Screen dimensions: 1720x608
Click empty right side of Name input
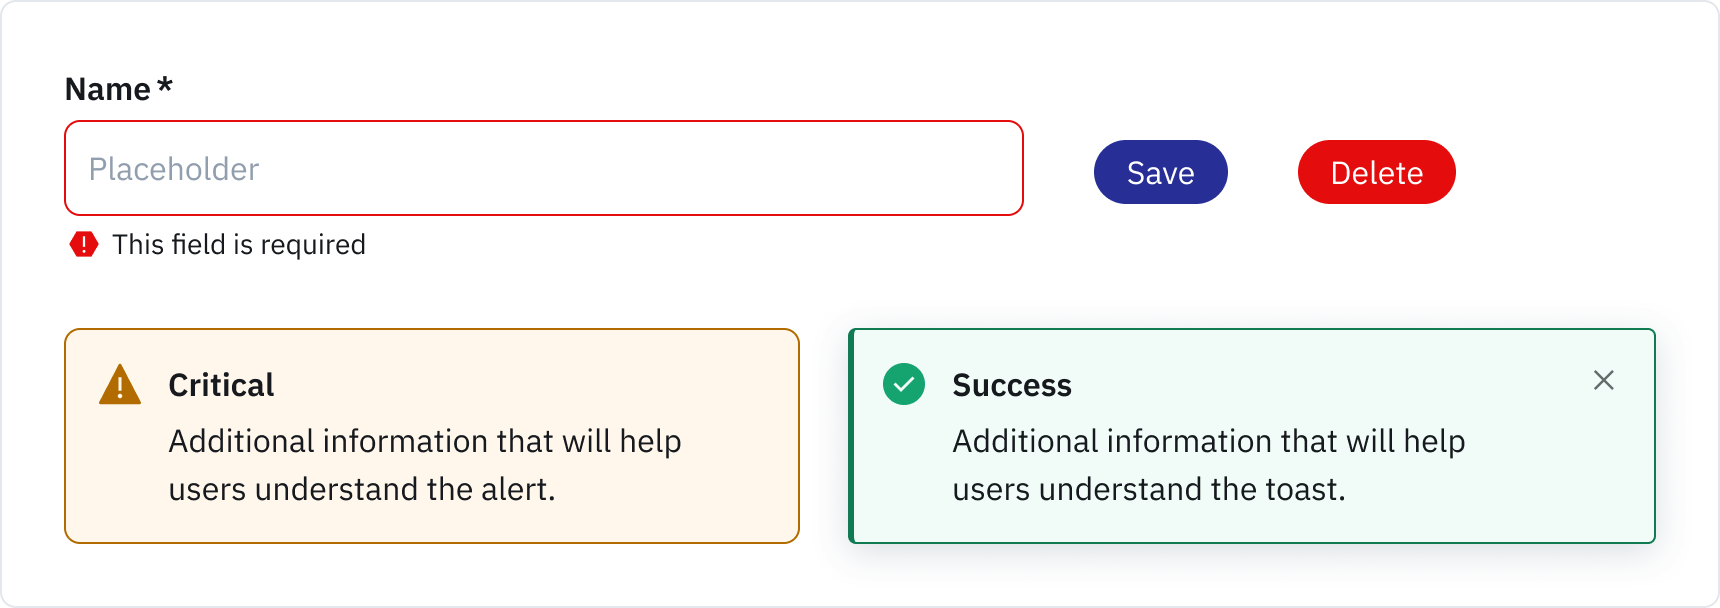click(x=850, y=168)
